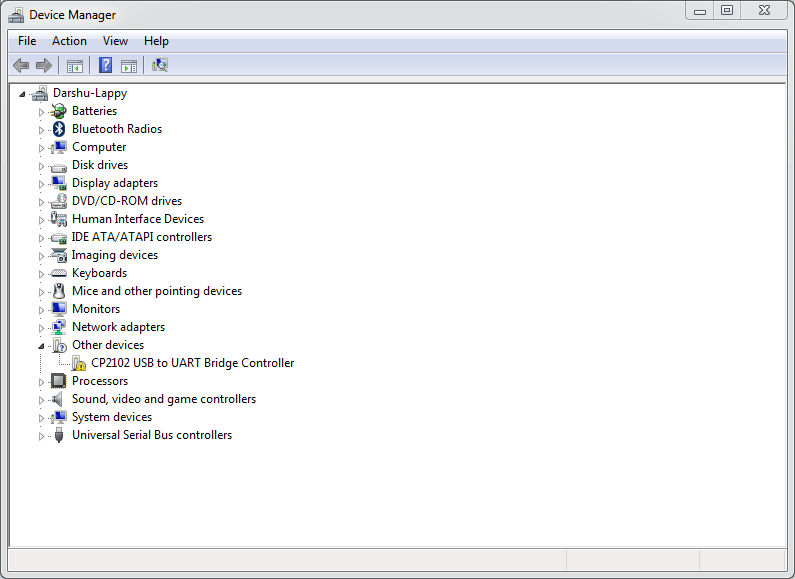Click the System devices icon
The width and height of the screenshot is (795, 579).
point(59,417)
